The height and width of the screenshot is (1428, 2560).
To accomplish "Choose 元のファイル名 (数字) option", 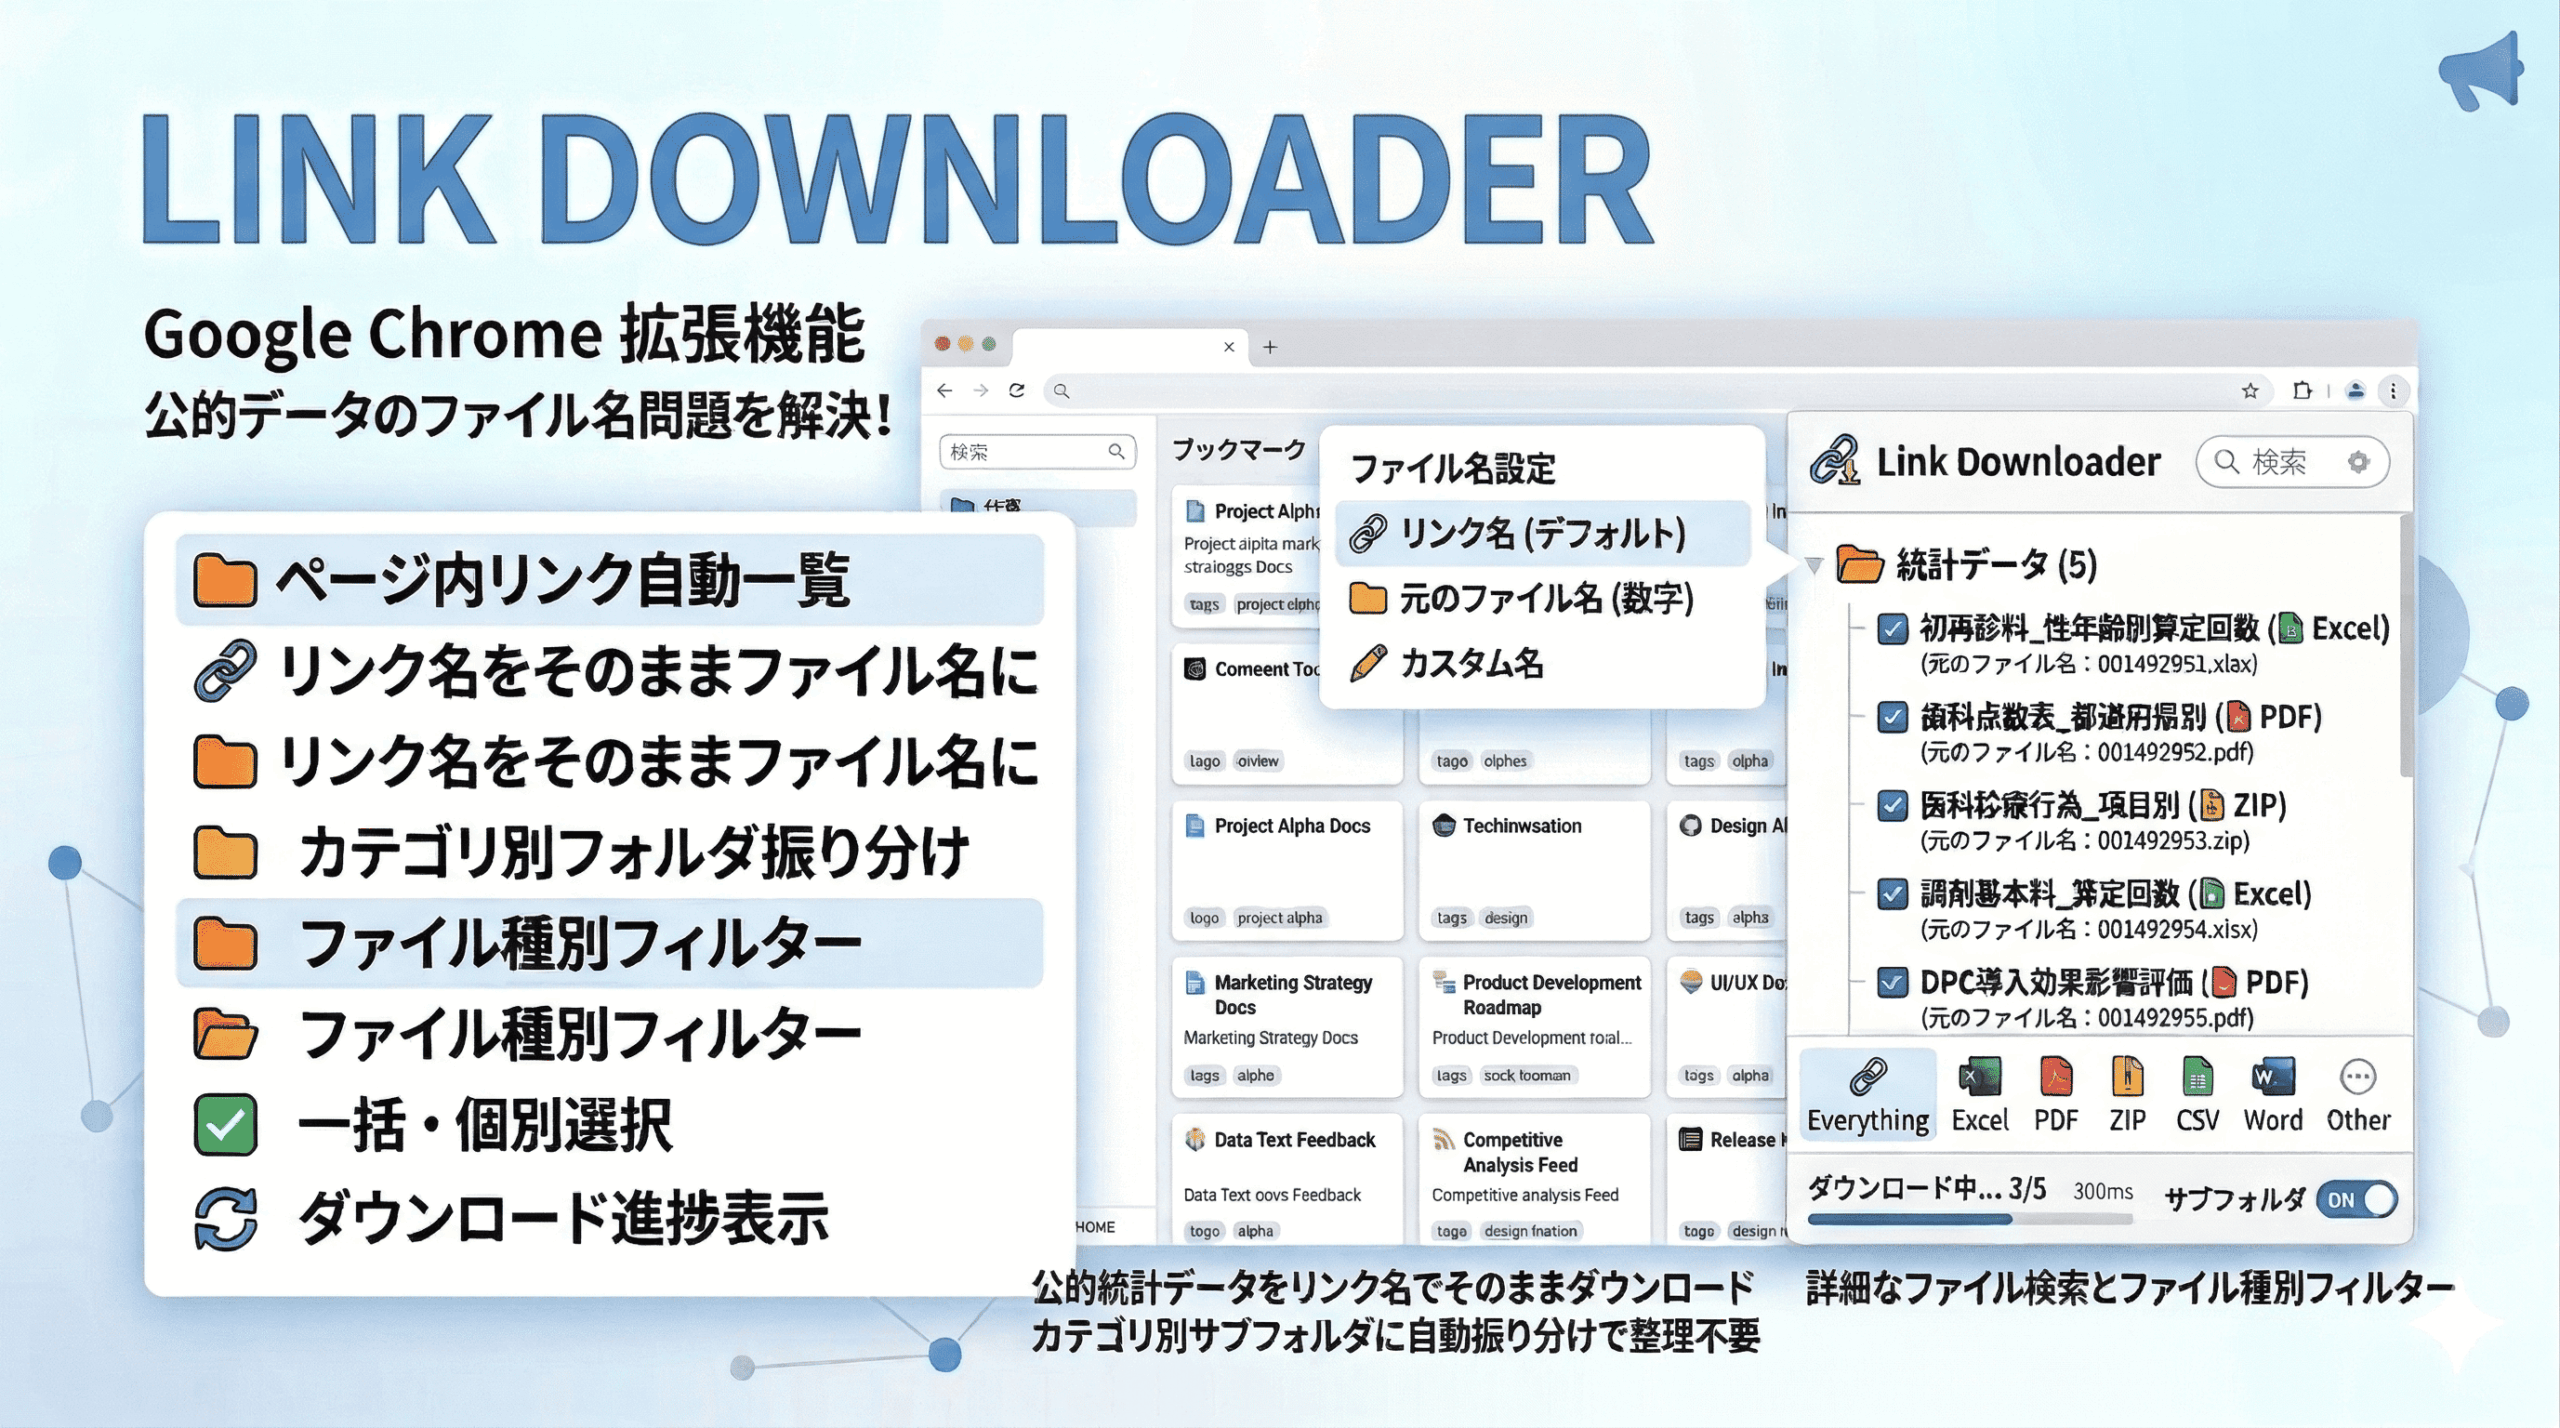I will (x=1545, y=599).
